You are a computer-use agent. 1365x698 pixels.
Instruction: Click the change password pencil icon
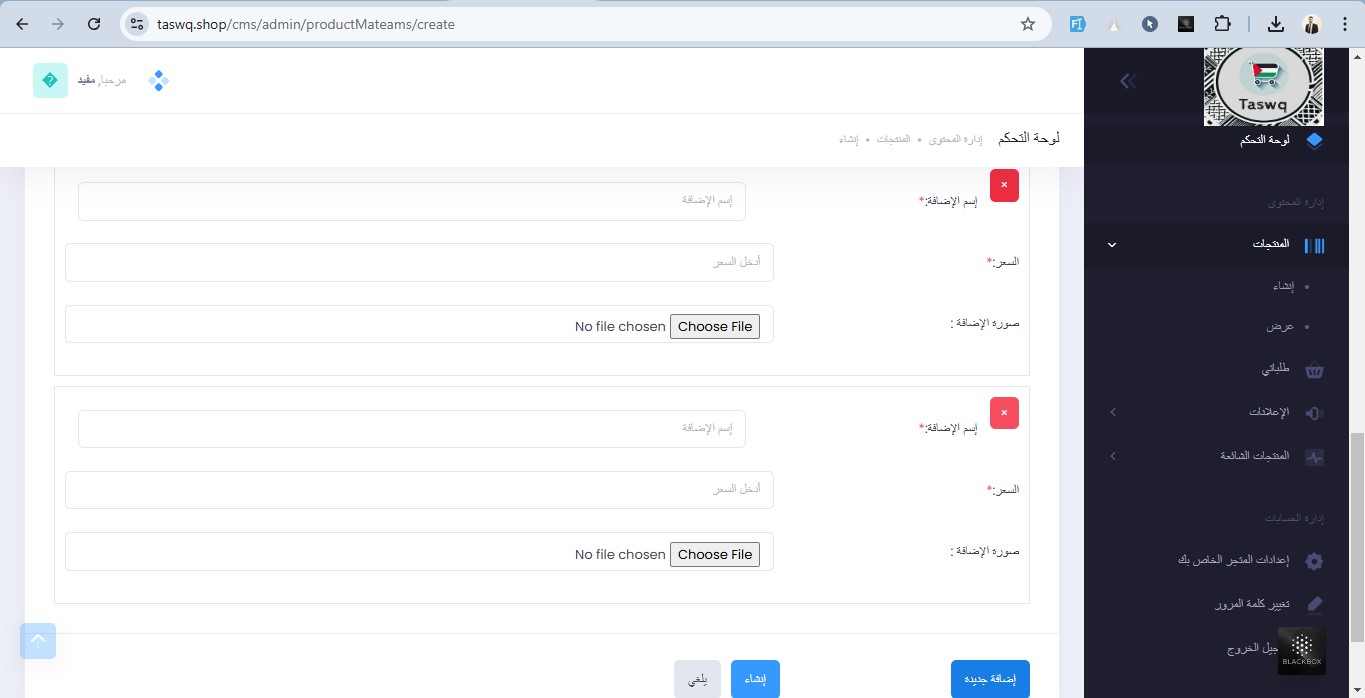[1314, 604]
